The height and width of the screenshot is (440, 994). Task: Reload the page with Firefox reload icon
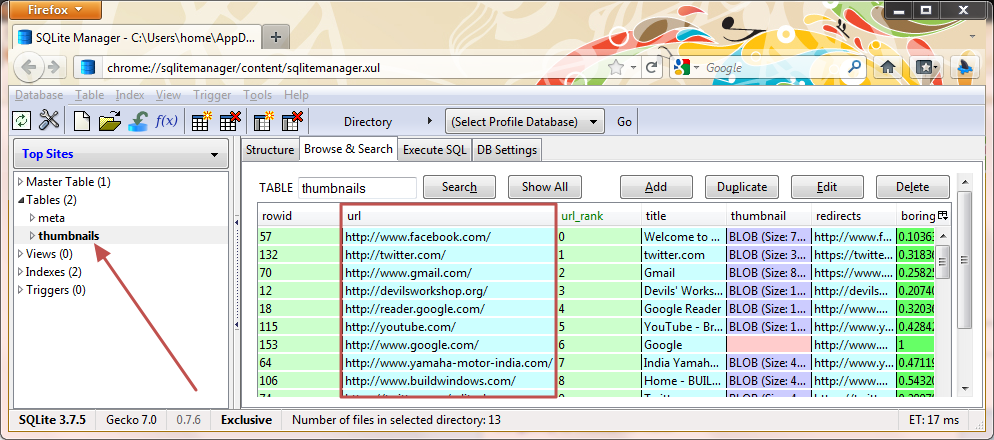[651, 67]
